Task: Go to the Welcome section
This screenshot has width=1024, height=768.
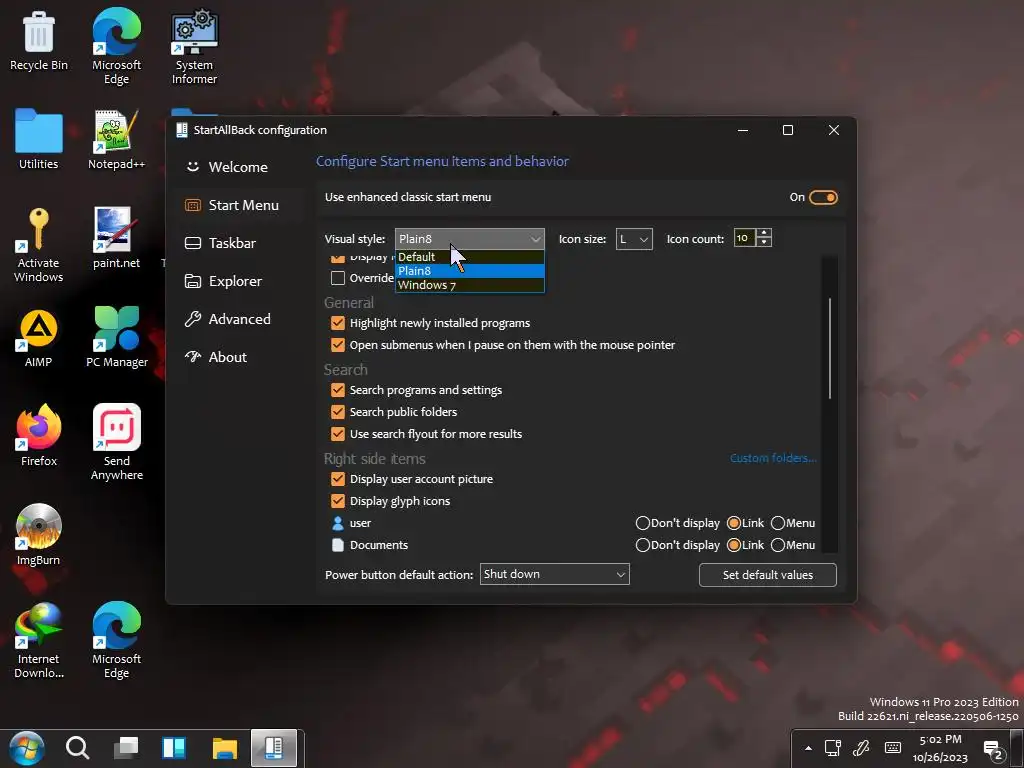Action: (x=238, y=167)
